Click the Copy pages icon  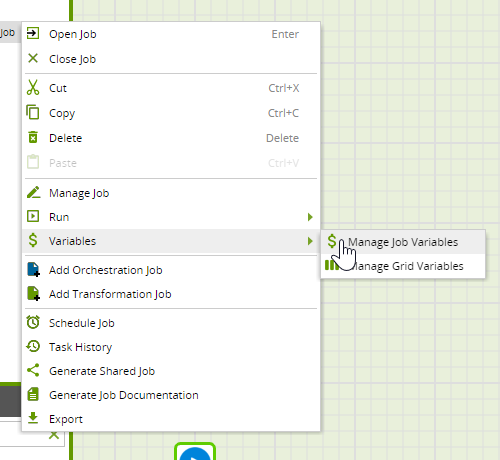33,112
